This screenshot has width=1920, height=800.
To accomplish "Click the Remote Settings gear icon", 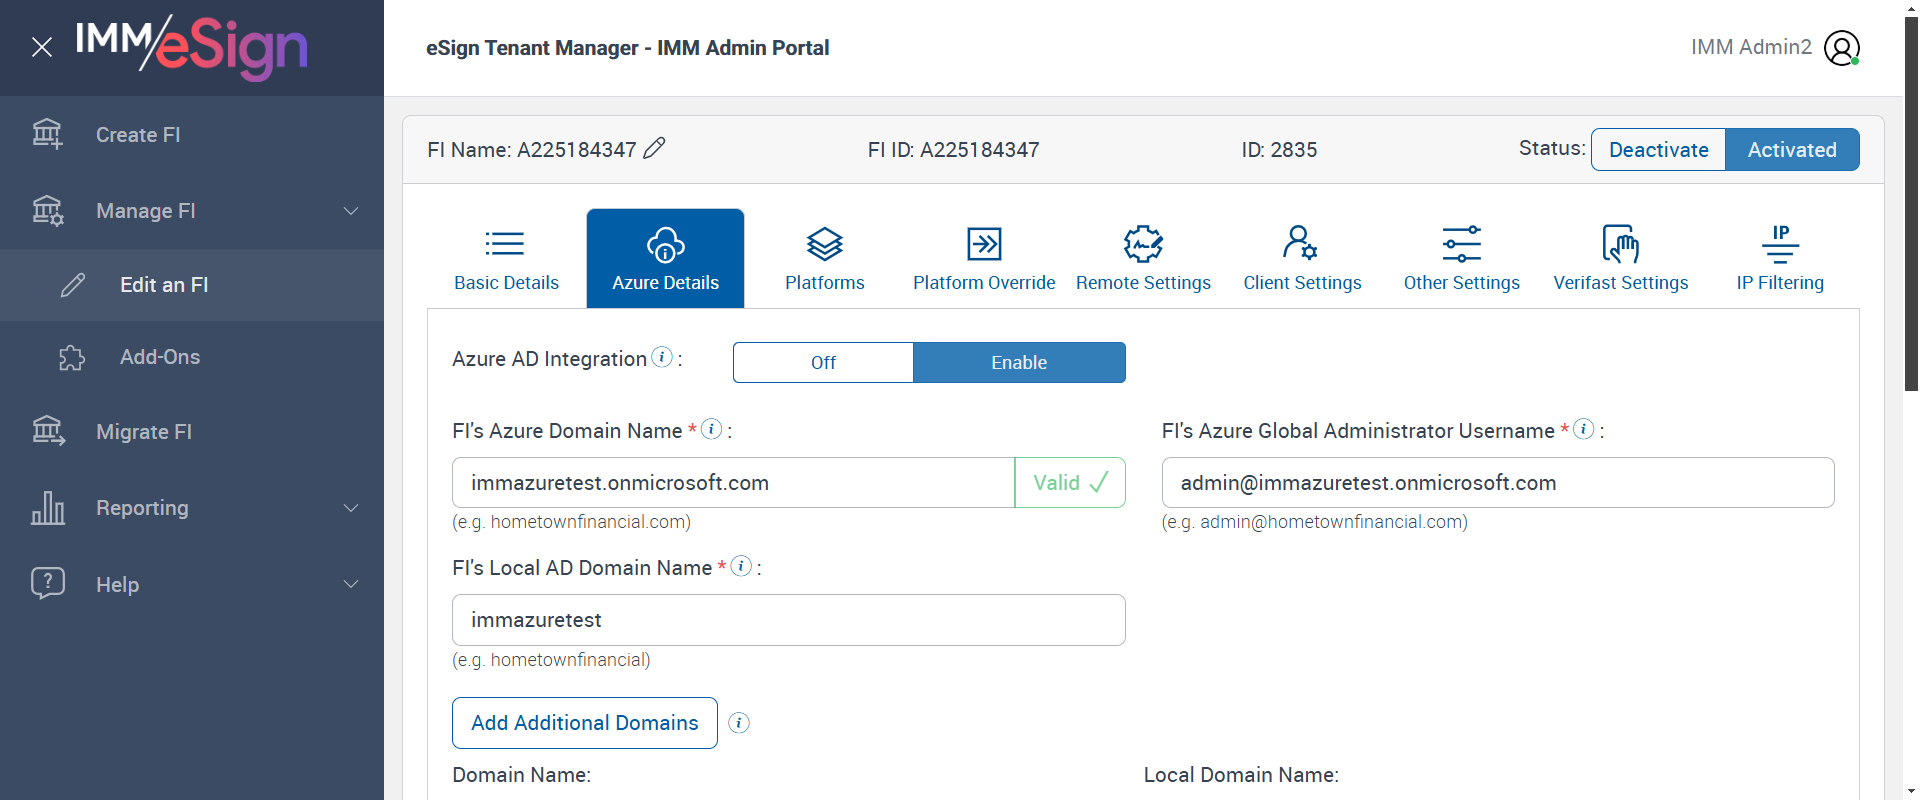I will 1143,244.
